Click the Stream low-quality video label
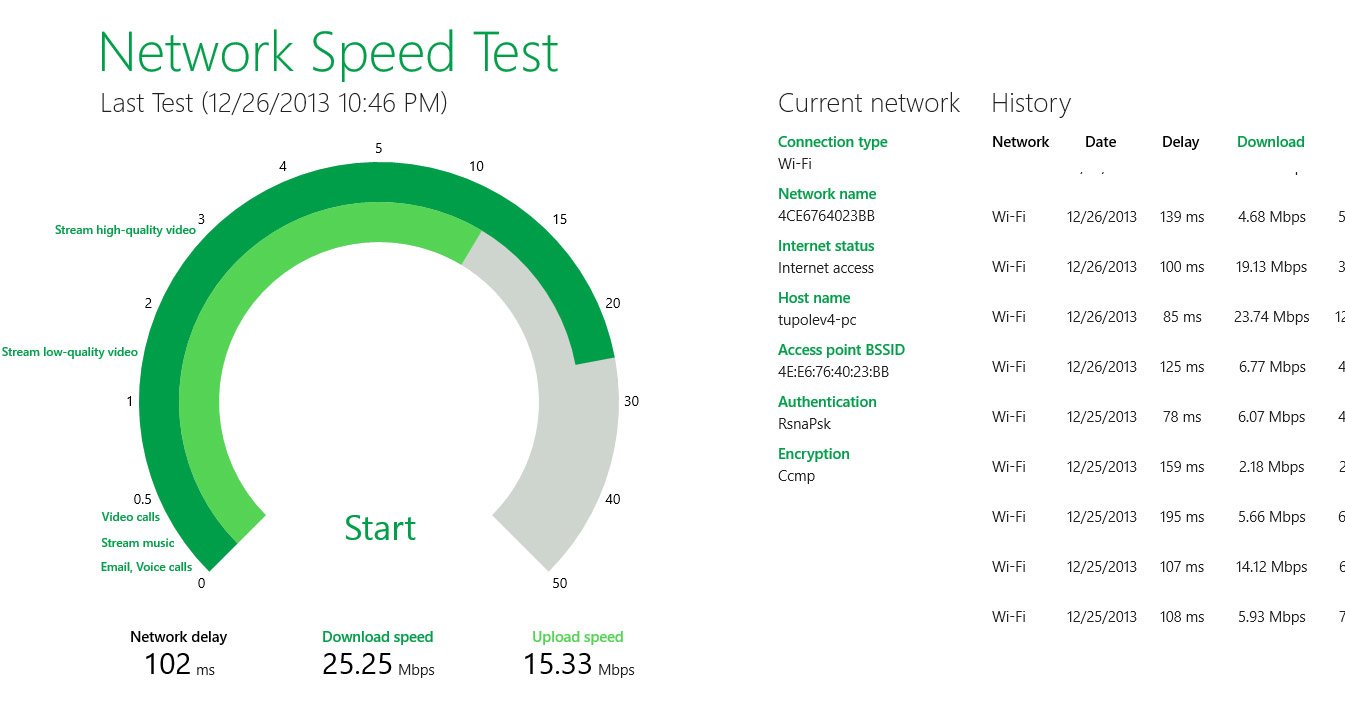Image resolution: width=1345 pixels, height=710 pixels. click(x=70, y=352)
